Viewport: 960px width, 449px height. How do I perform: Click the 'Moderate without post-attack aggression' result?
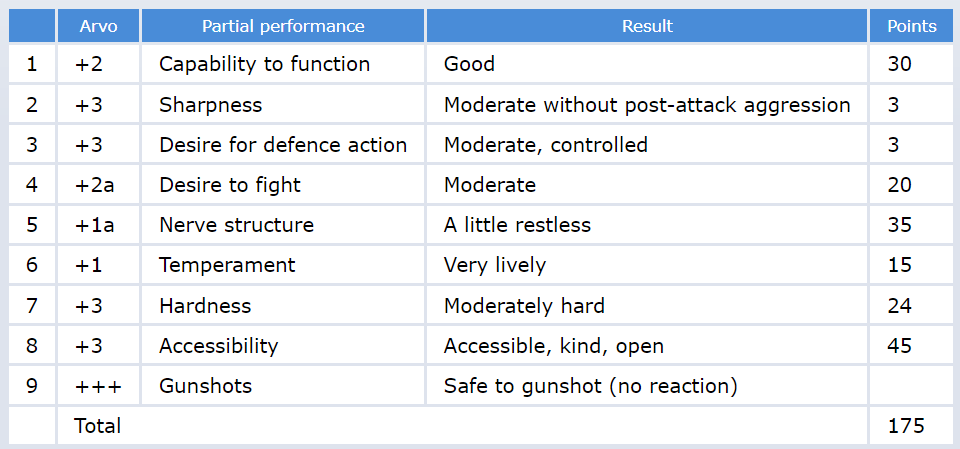(647, 105)
